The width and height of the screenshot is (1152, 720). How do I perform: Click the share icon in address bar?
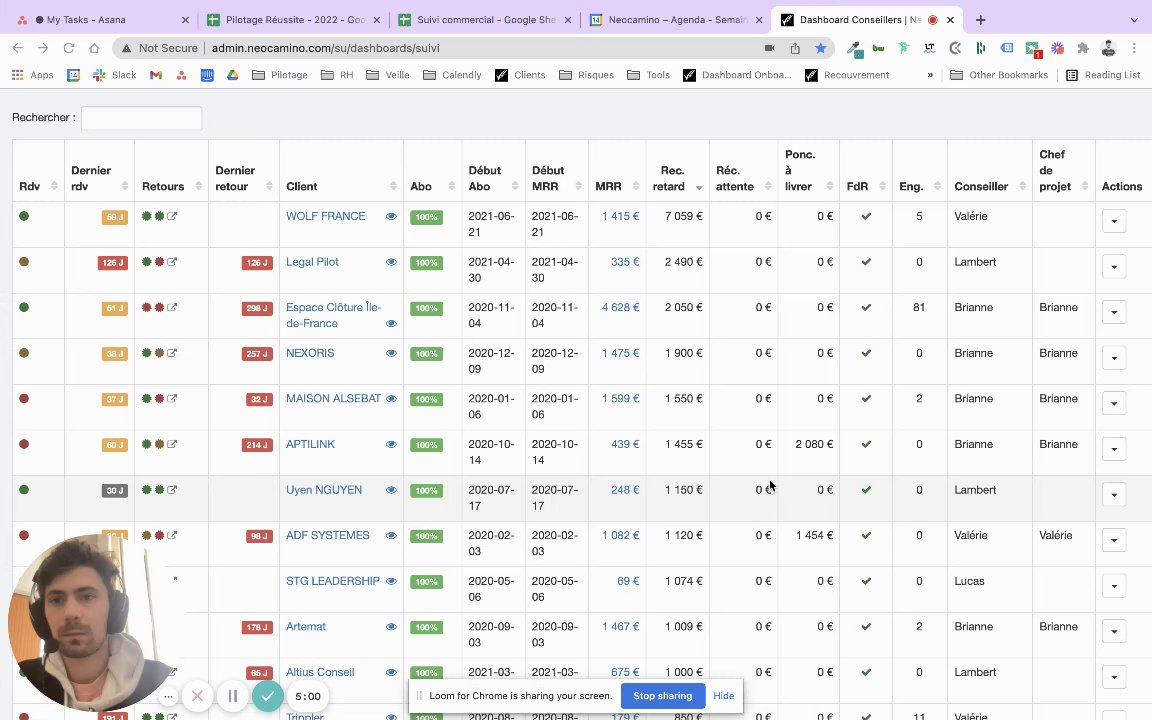click(795, 48)
